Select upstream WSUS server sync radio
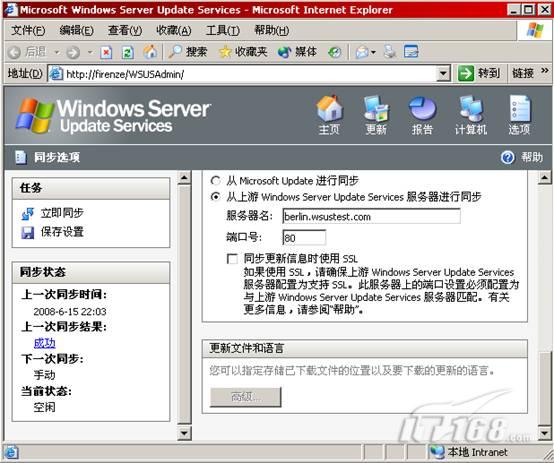This screenshot has height=463, width=554. click(215, 197)
